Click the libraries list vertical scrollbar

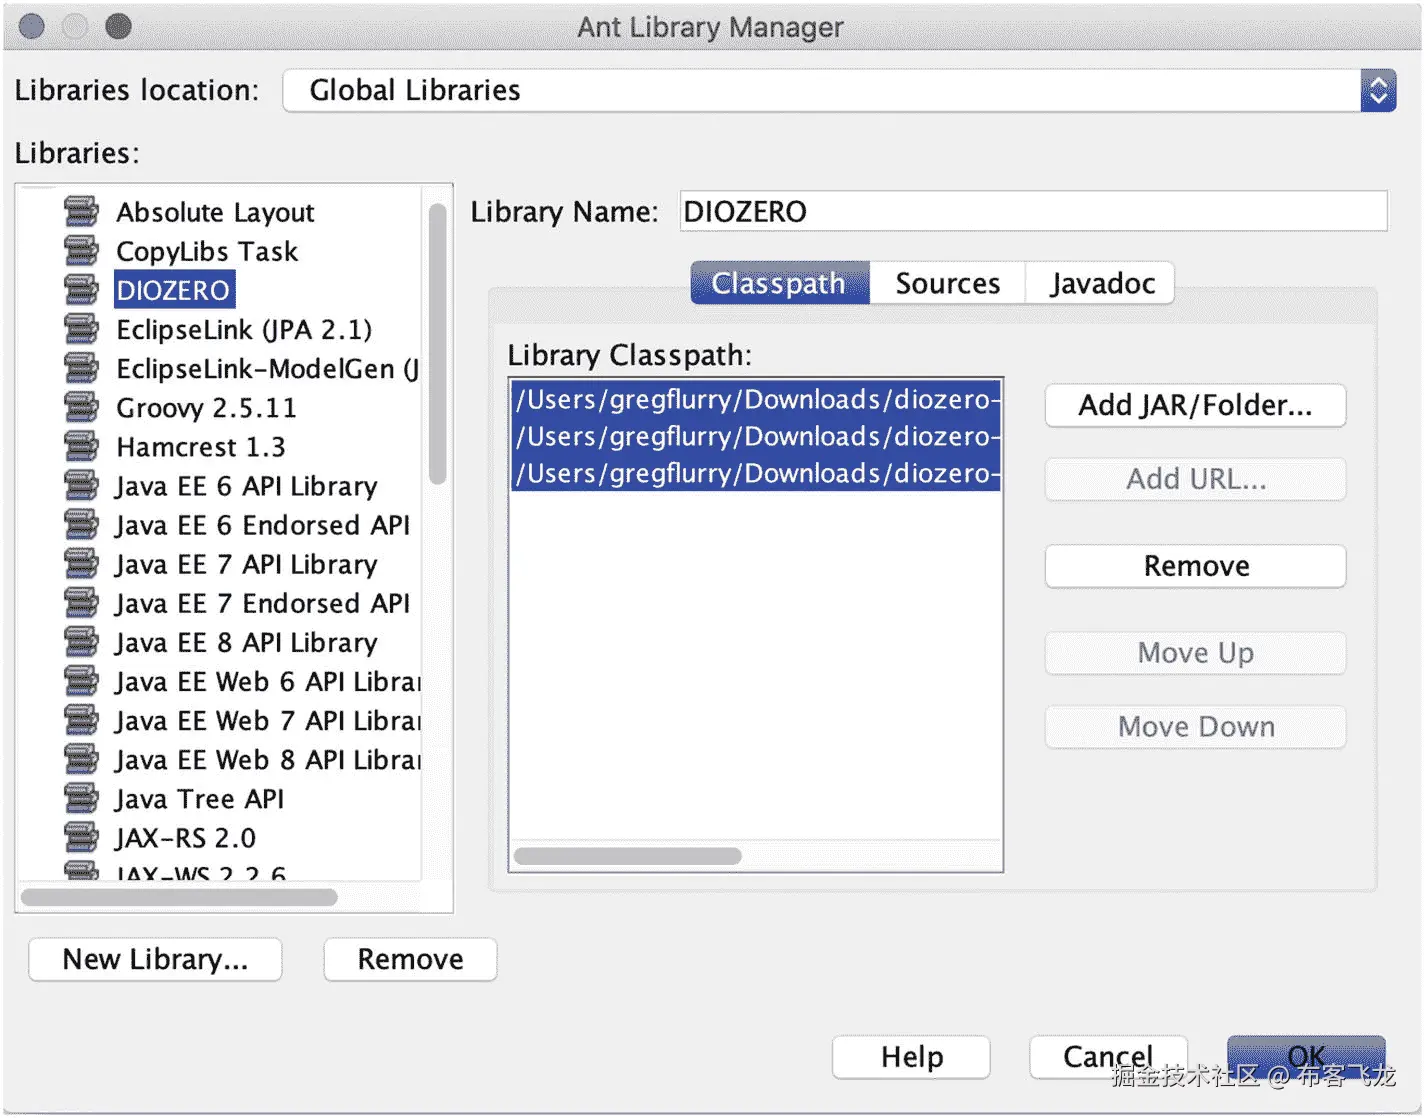437,345
